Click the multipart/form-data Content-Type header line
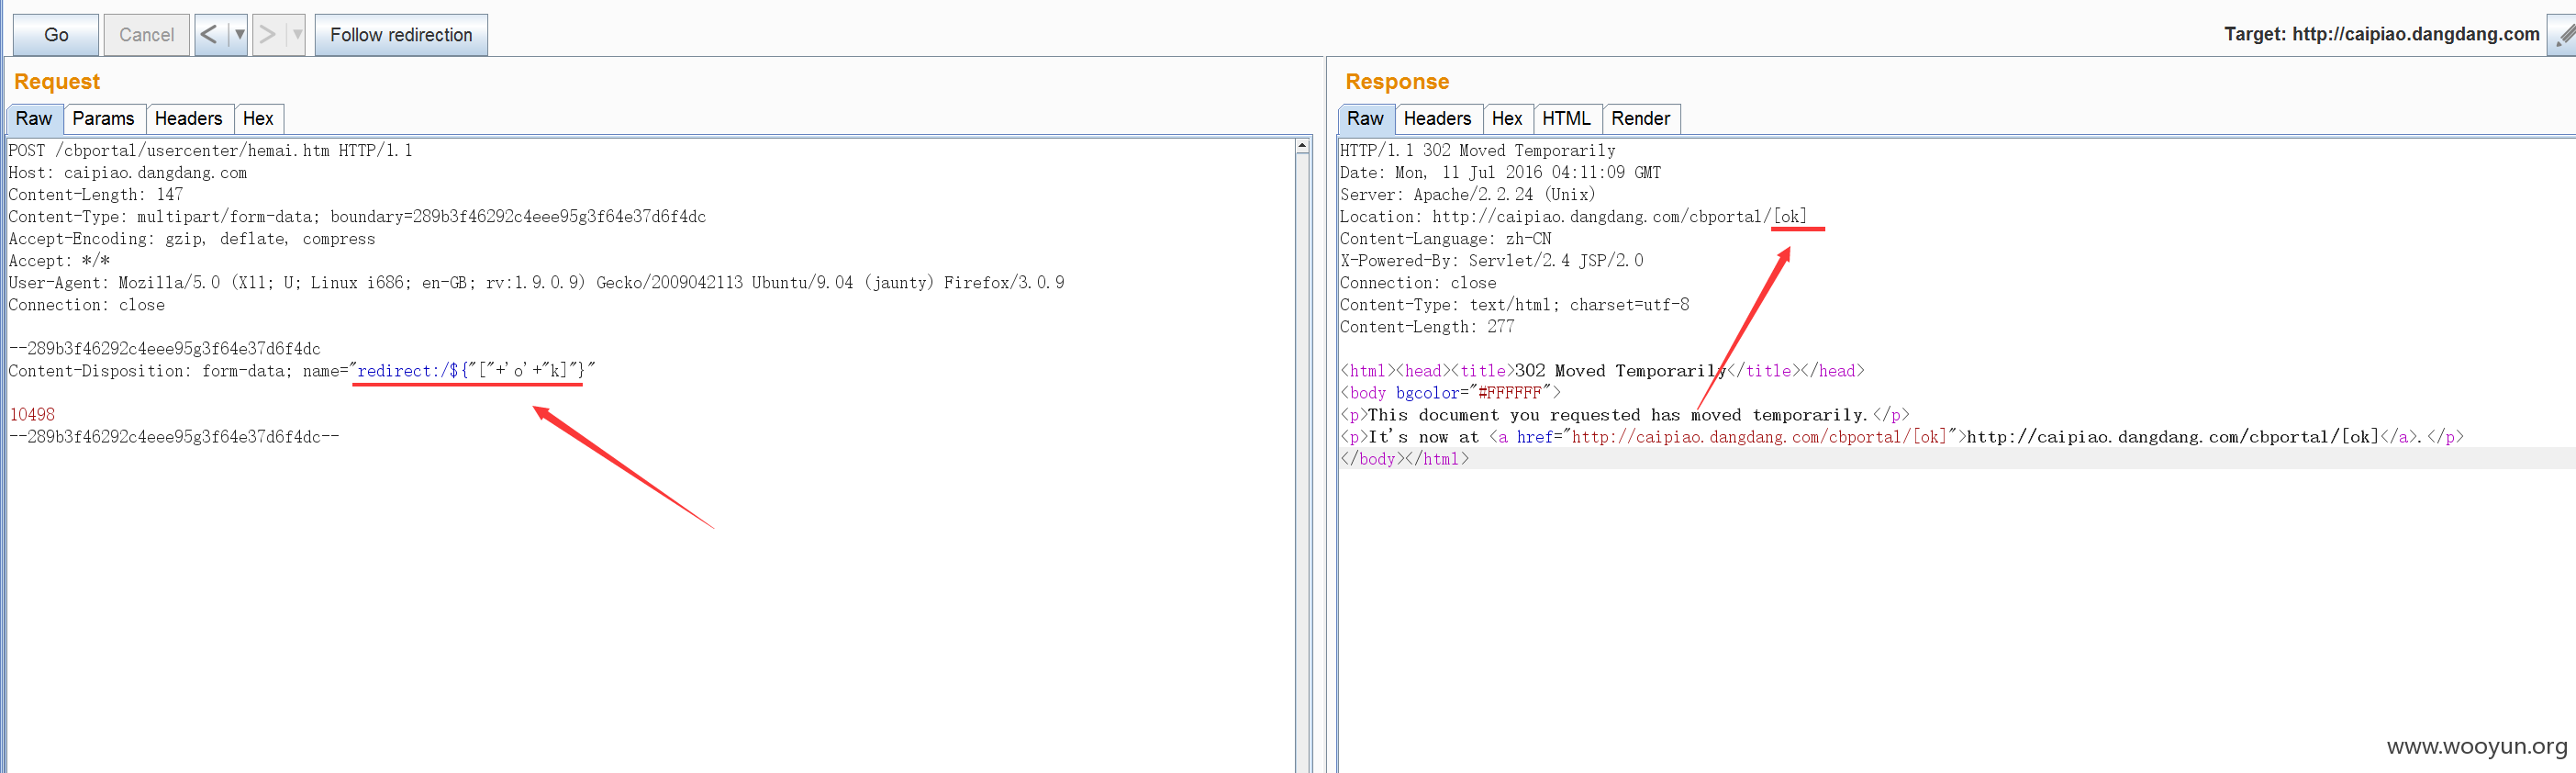This screenshot has width=2576, height=773. point(357,216)
